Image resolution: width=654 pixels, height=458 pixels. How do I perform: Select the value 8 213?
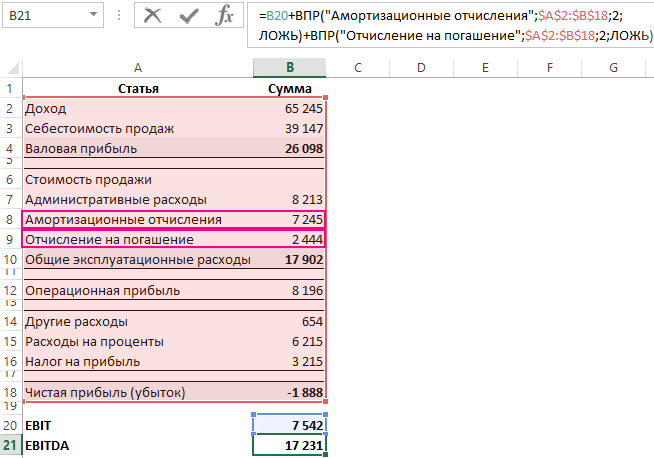(289, 199)
